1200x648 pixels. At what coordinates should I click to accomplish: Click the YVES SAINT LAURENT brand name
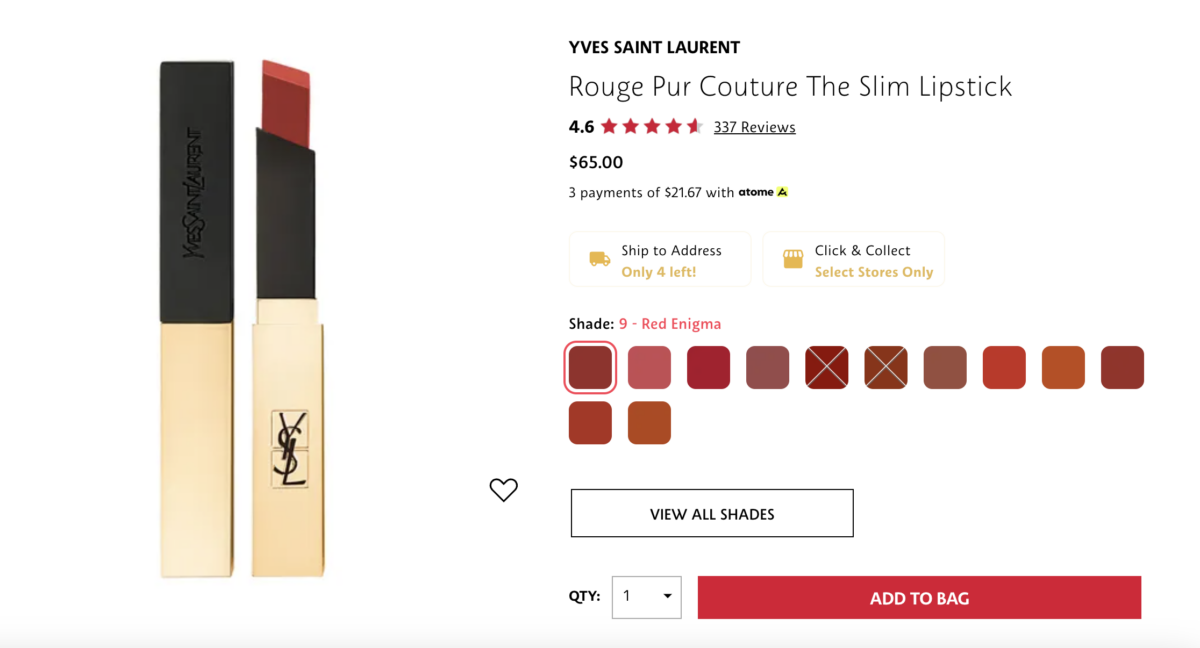click(x=653, y=47)
